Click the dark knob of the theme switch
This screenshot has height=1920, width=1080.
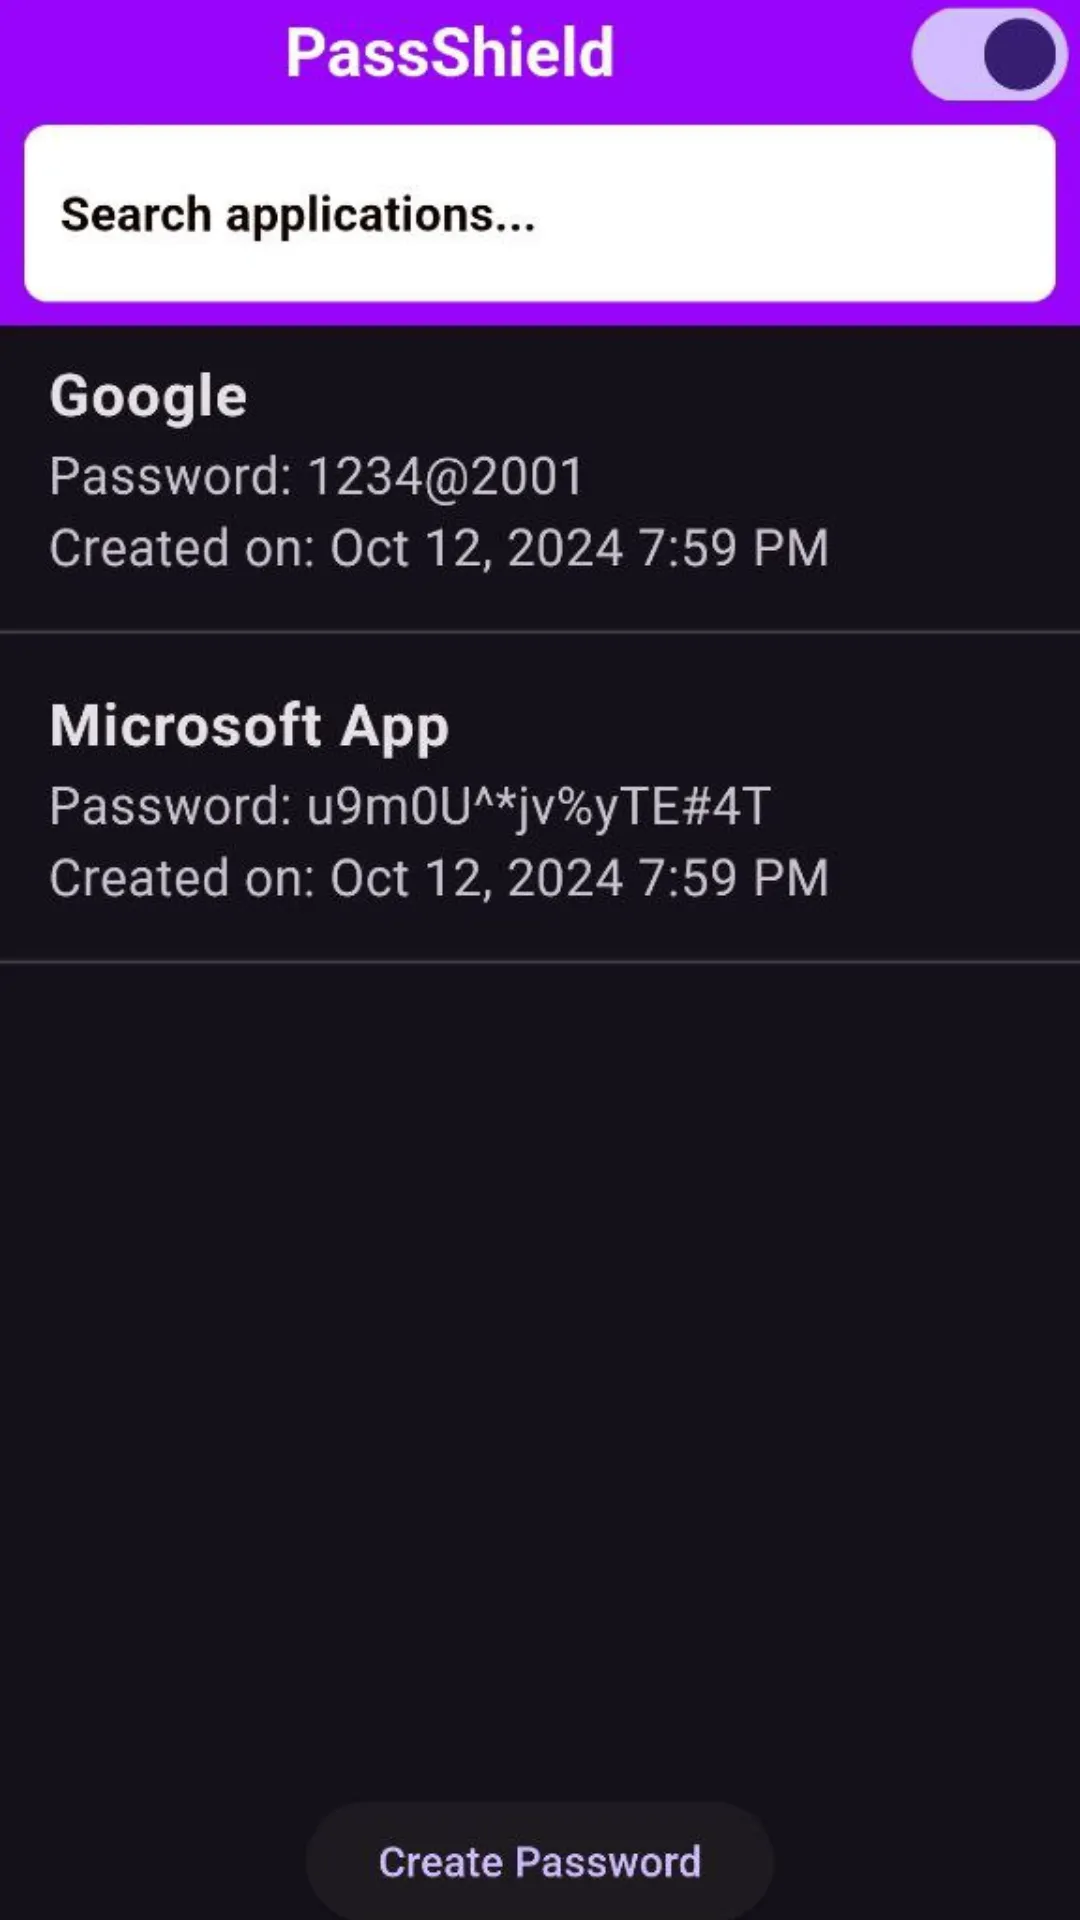1019,54
